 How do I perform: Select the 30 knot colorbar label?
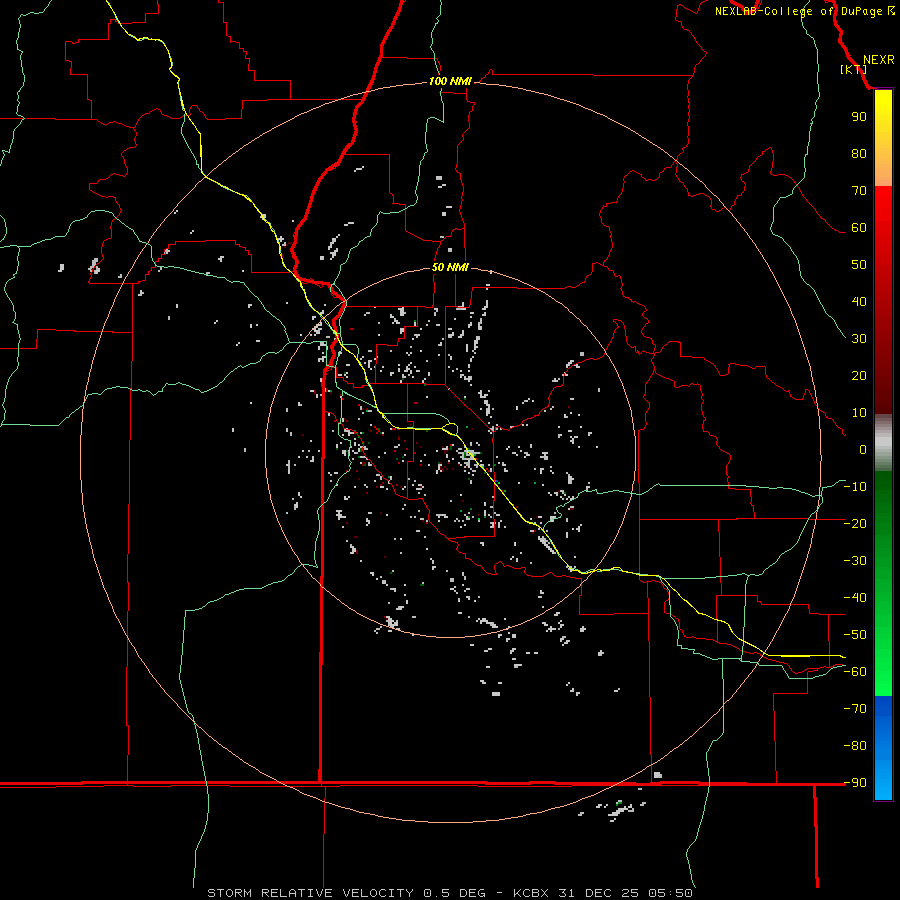pyautogui.click(x=859, y=339)
